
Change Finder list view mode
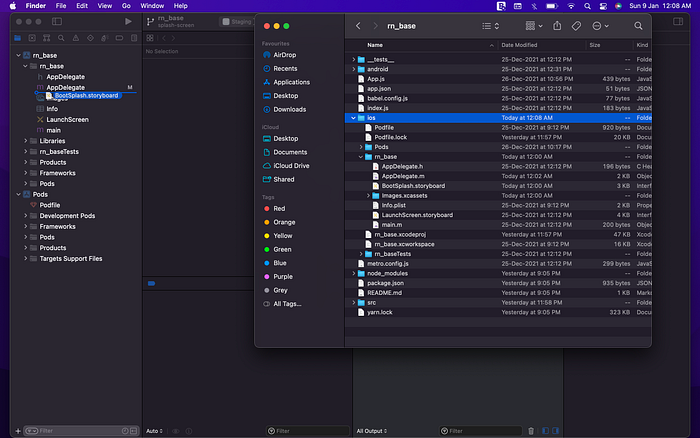(x=490, y=26)
